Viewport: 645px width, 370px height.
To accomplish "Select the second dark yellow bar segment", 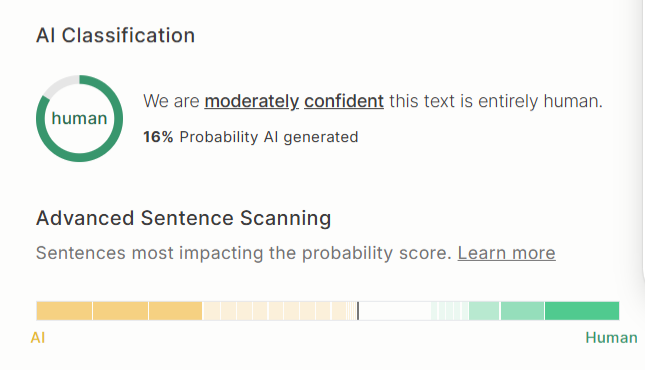I will (x=121, y=311).
